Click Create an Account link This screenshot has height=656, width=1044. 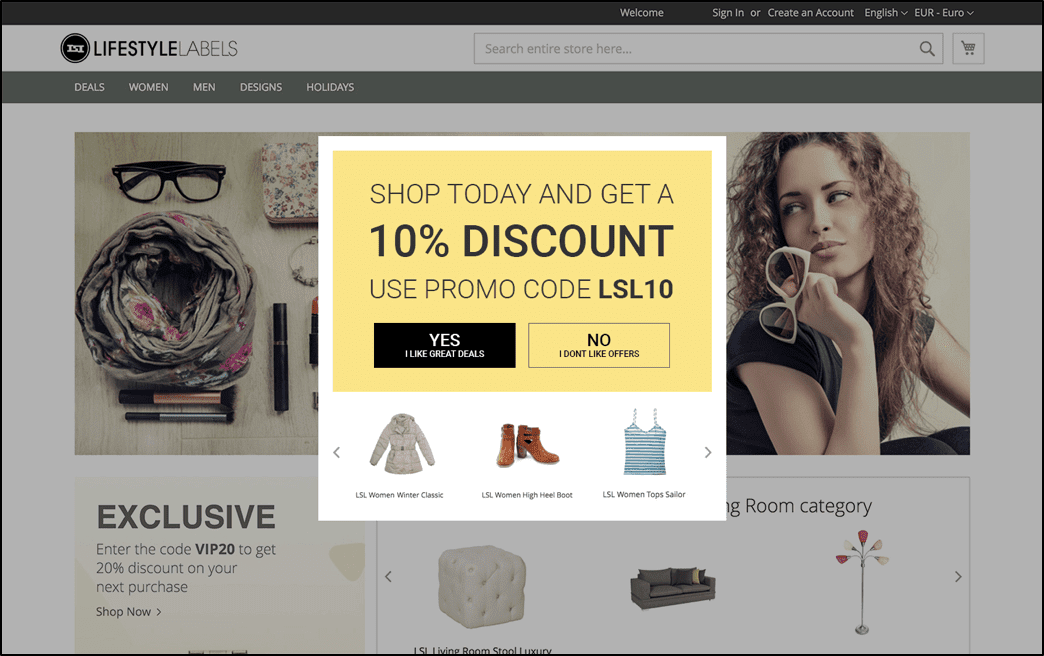click(x=810, y=13)
